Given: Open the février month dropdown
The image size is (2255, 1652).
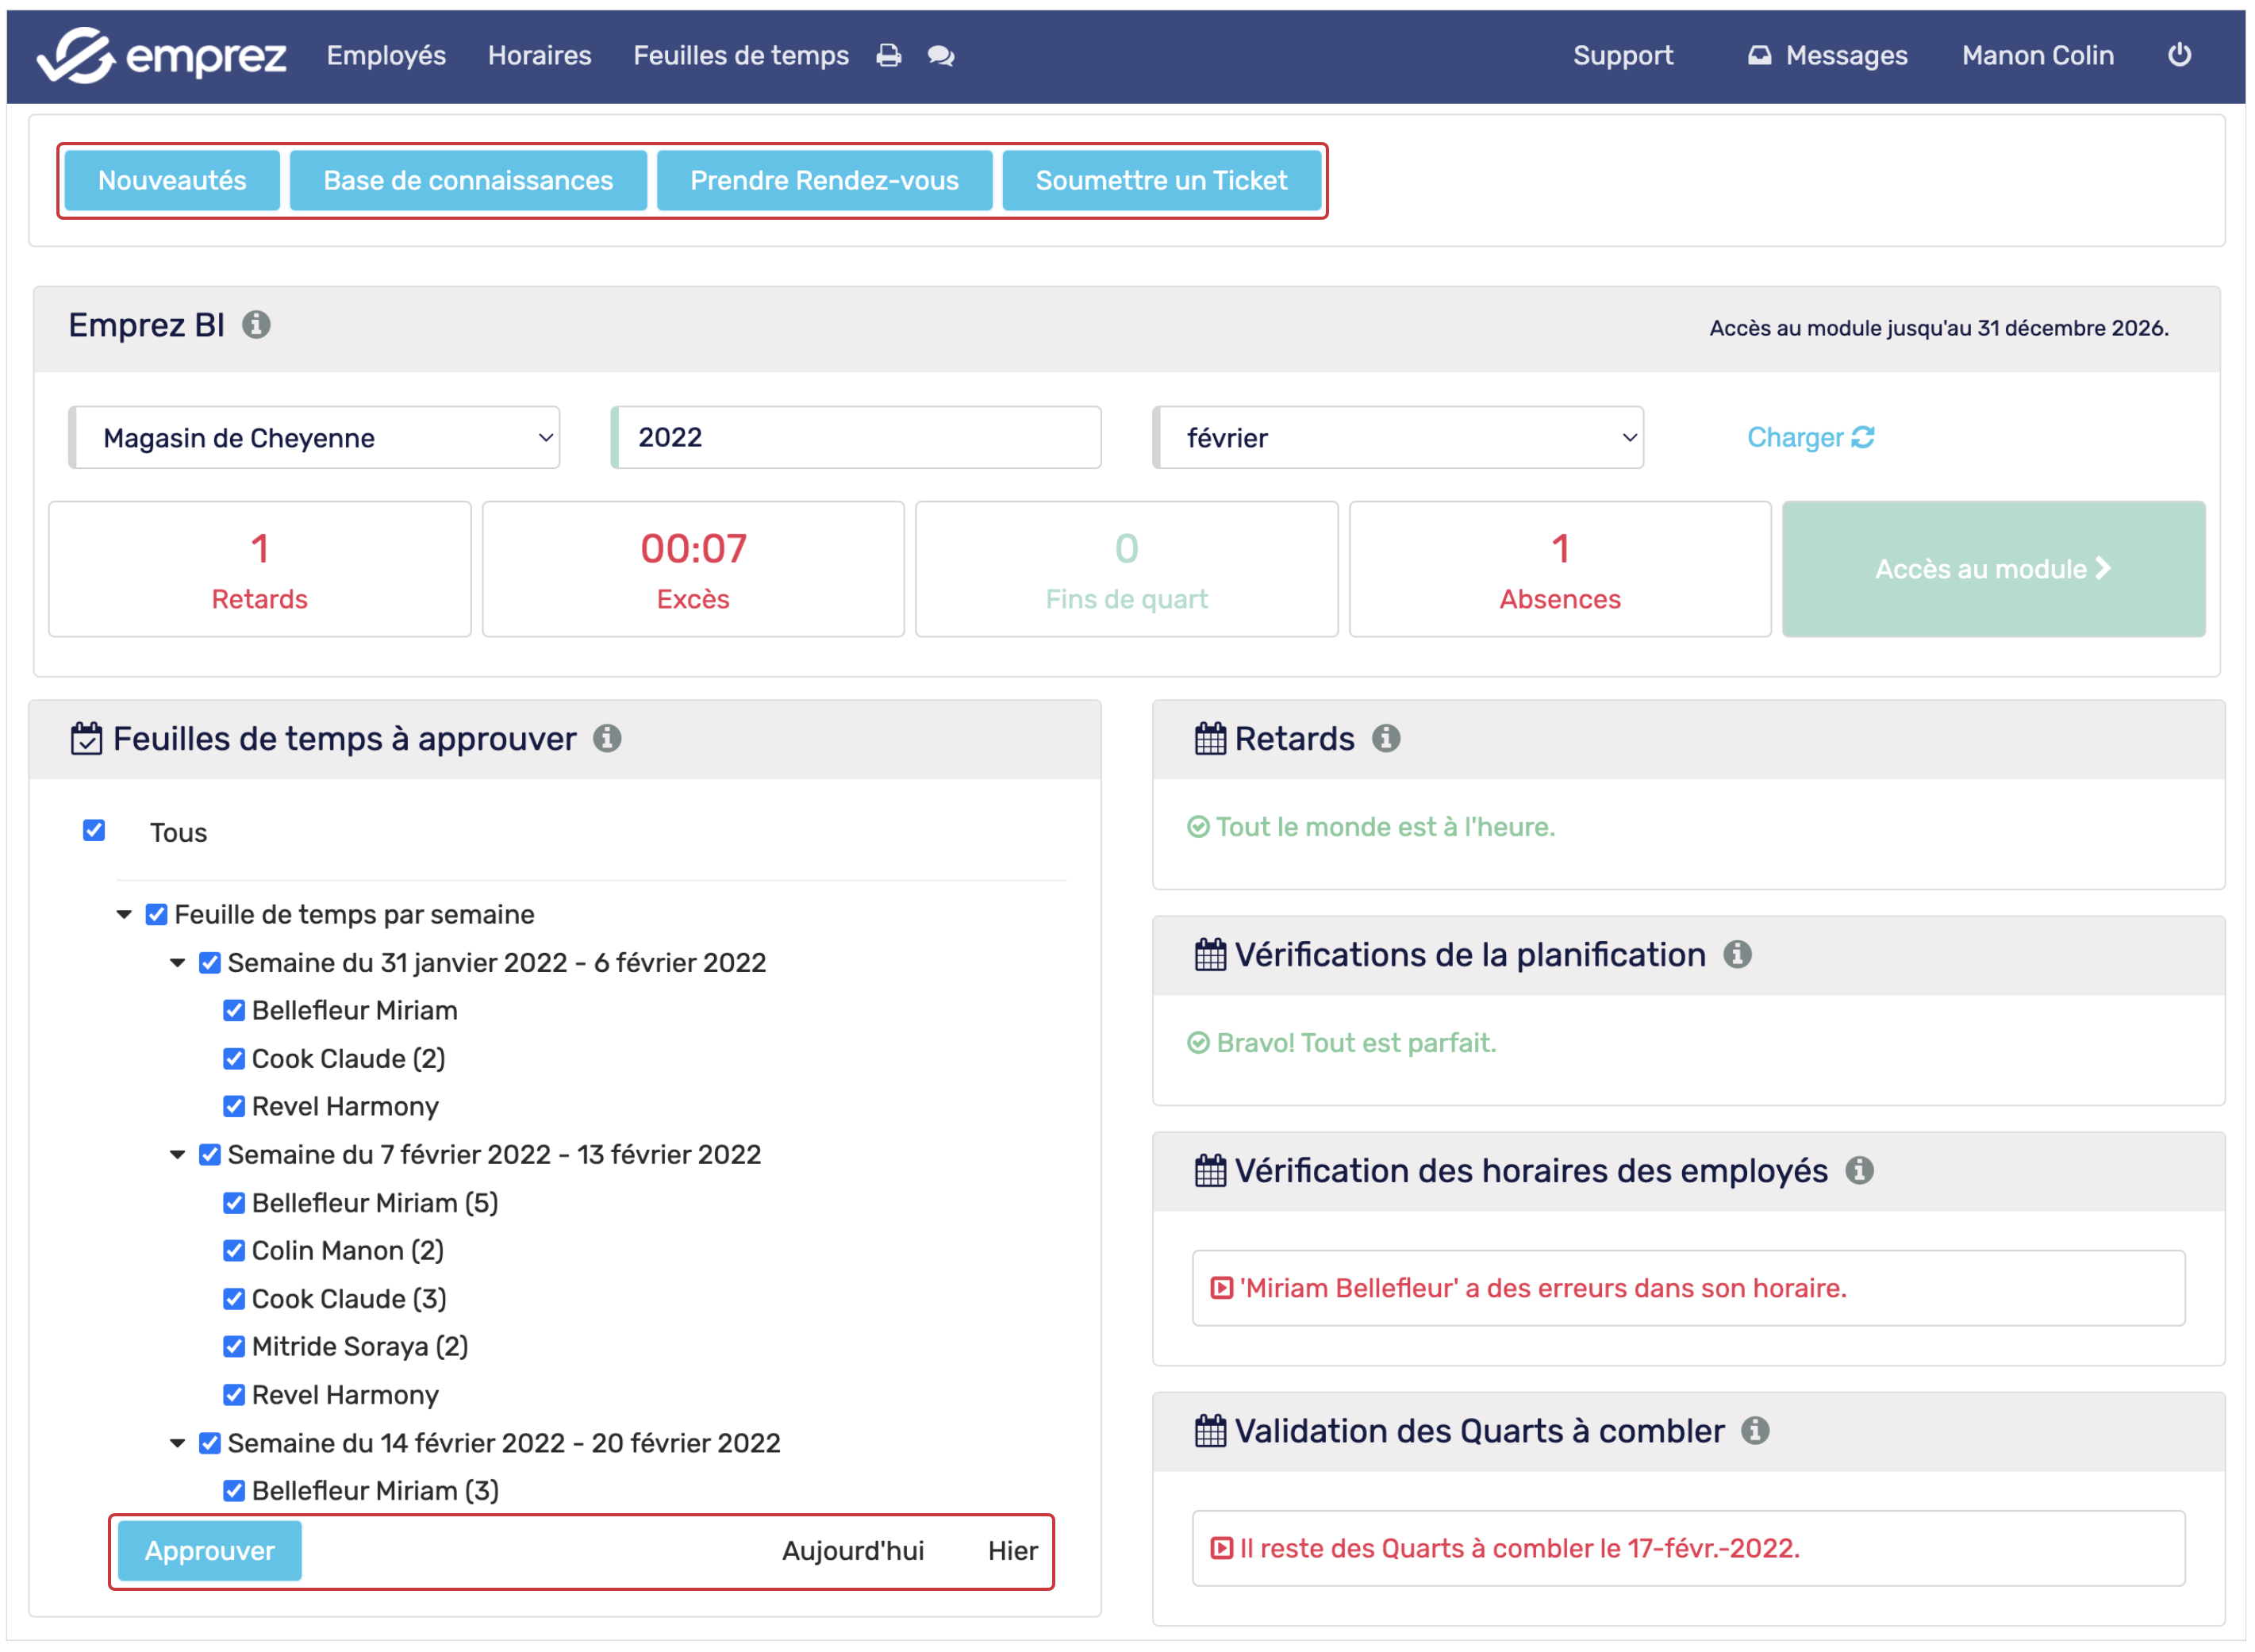Looking at the screenshot, I should (x=1397, y=437).
